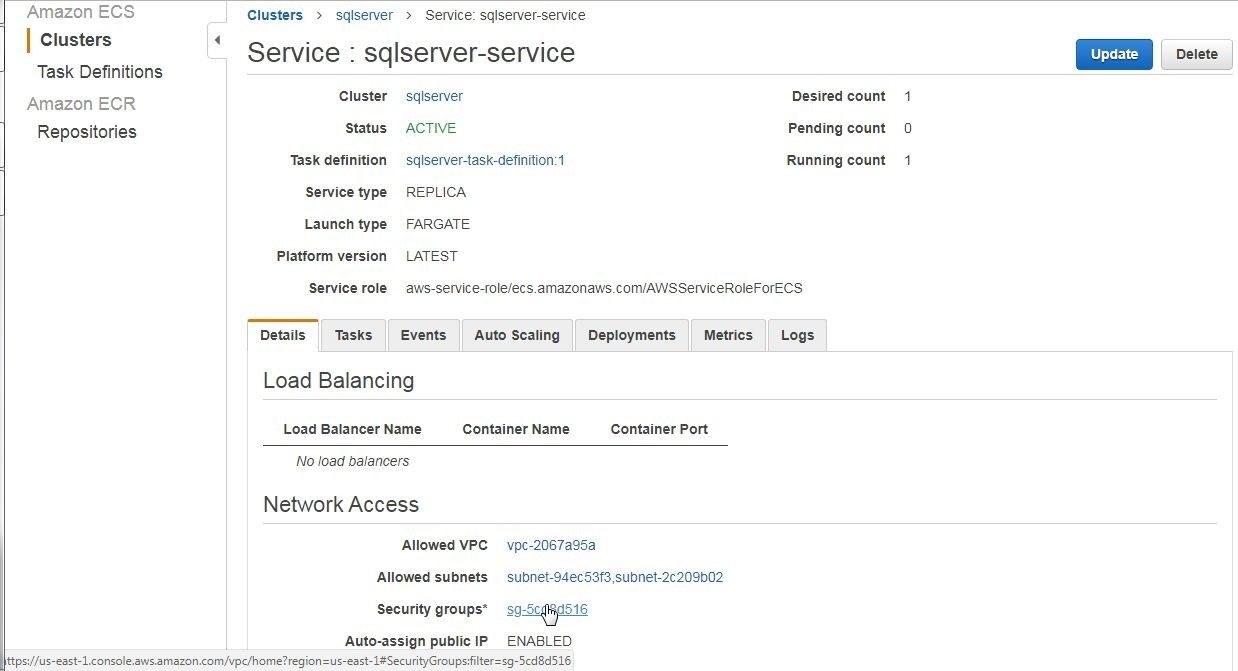1238x671 pixels.
Task: Switch to the Metrics tab
Action: click(x=728, y=335)
